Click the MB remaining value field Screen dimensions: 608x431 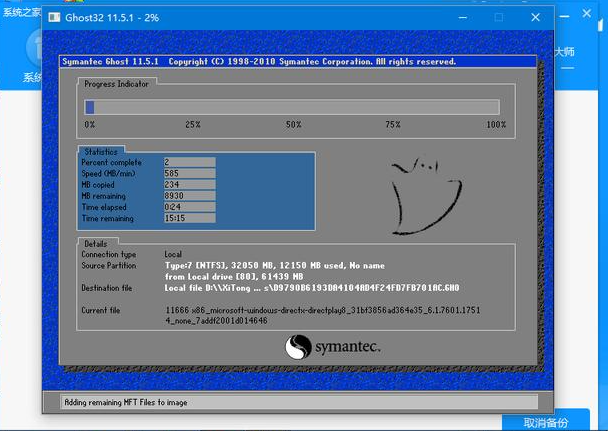click(188, 195)
